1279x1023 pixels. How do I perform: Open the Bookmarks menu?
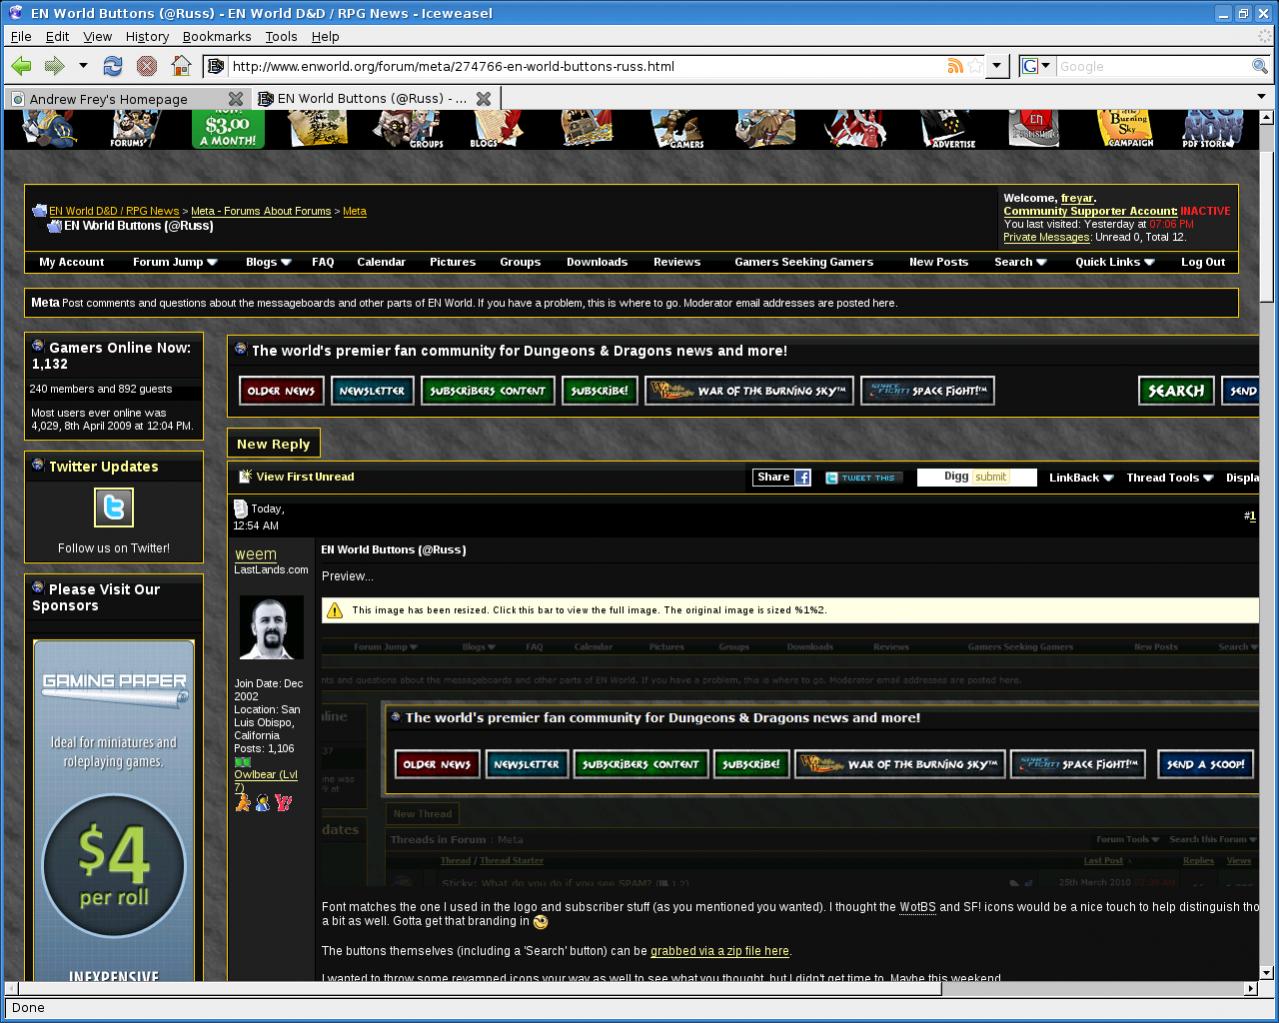(217, 36)
